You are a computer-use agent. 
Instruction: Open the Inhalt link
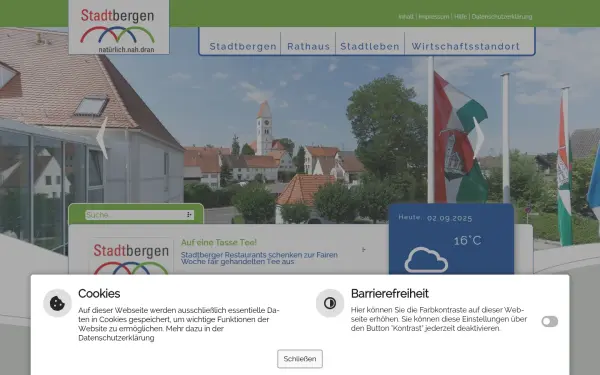pyautogui.click(x=406, y=17)
